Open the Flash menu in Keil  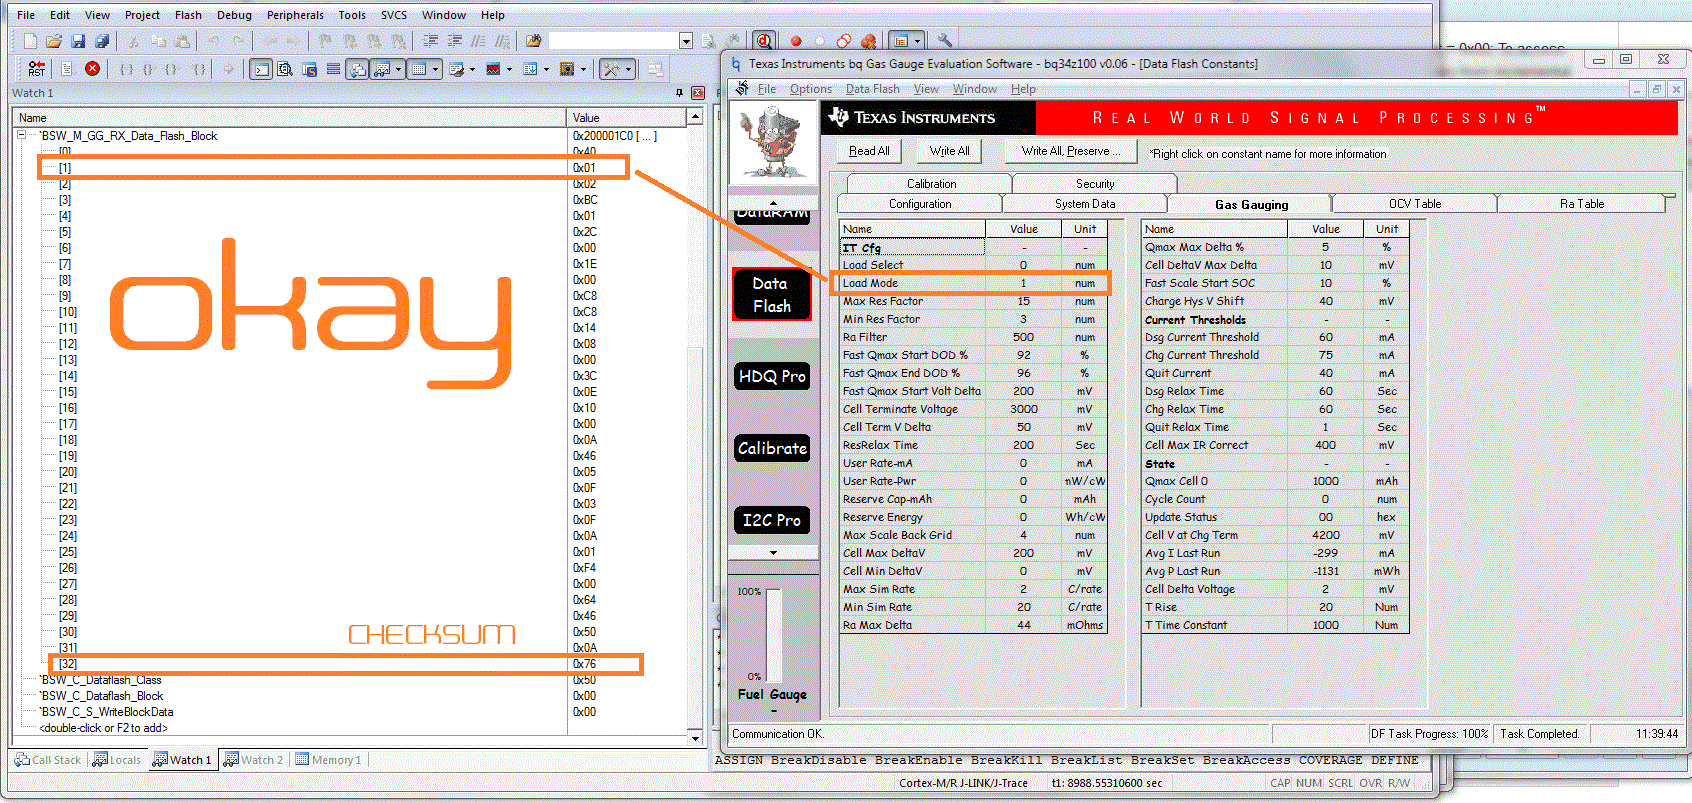[188, 15]
